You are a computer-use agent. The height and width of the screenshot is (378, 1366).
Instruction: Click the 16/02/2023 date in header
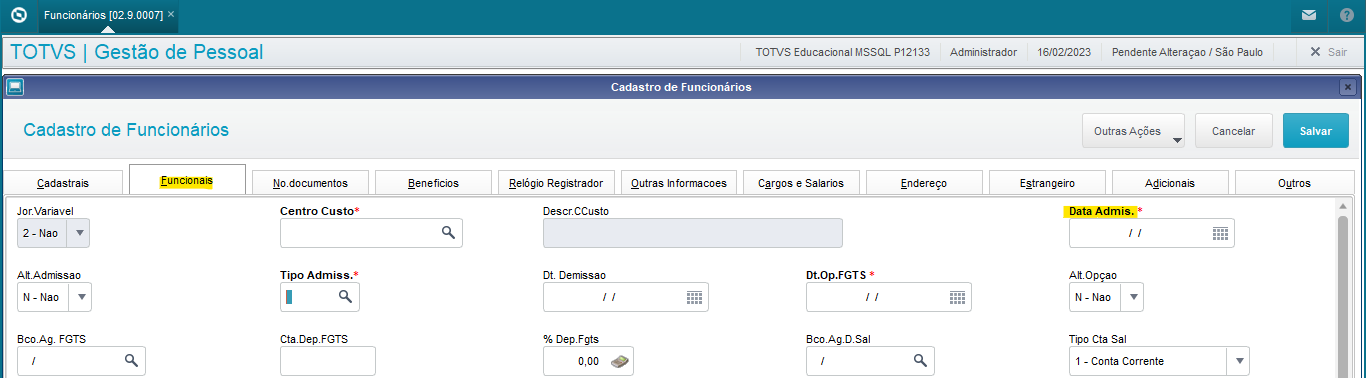[x=1063, y=51]
